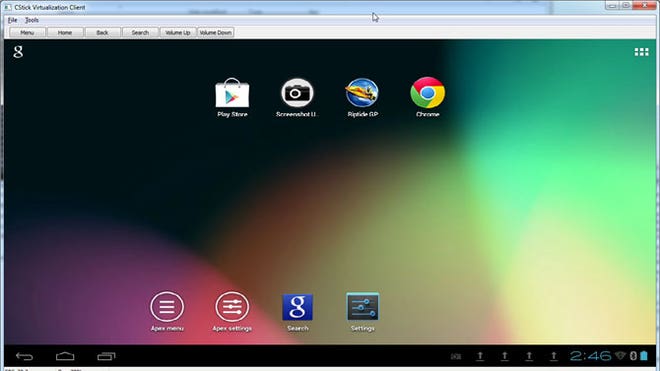Click the Volume Up button
Viewport: 660px width, 371px height.
pyautogui.click(x=178, y=32)
